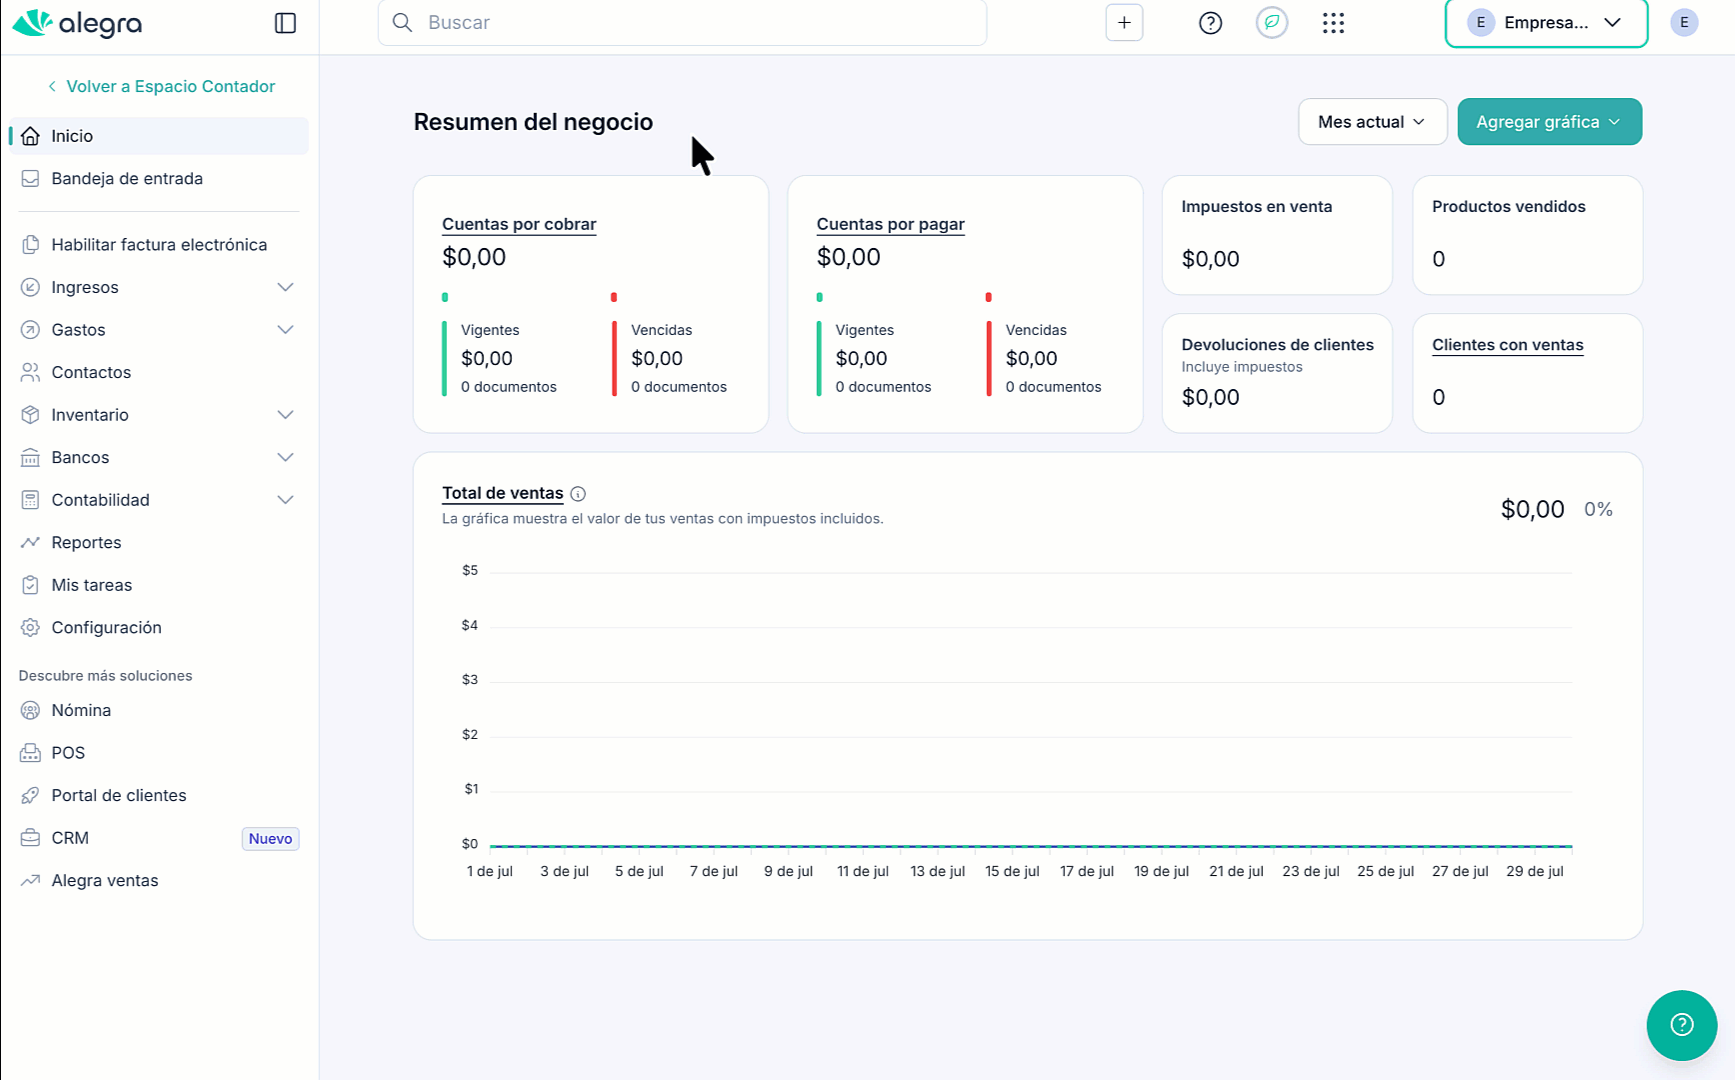The height and width of the screenshot is (1080, 1735).
Task: Click the CRM icon in sidebar
Action: [x=31, y=838]
